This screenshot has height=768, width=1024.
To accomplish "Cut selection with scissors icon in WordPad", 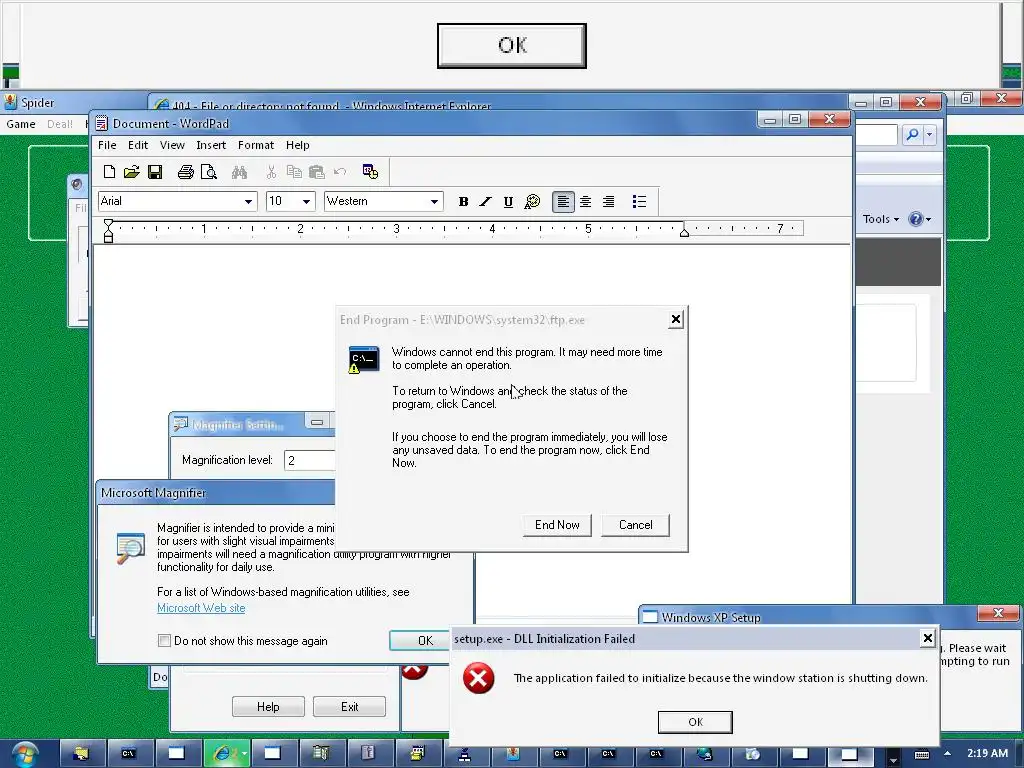I will 271,172.
